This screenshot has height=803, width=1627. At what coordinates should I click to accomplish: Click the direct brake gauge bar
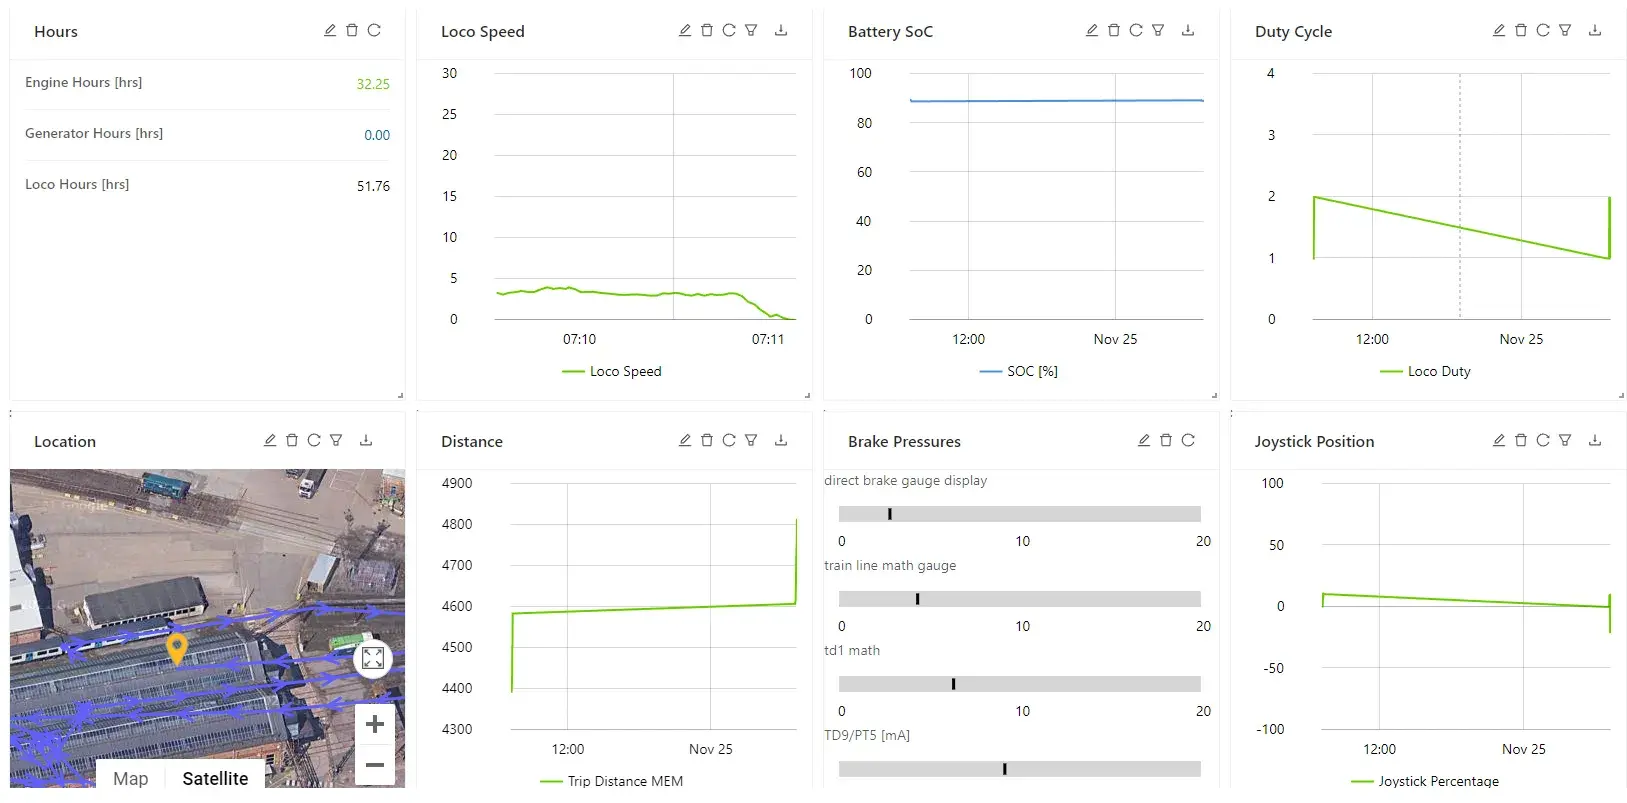tap(1019, 514)
